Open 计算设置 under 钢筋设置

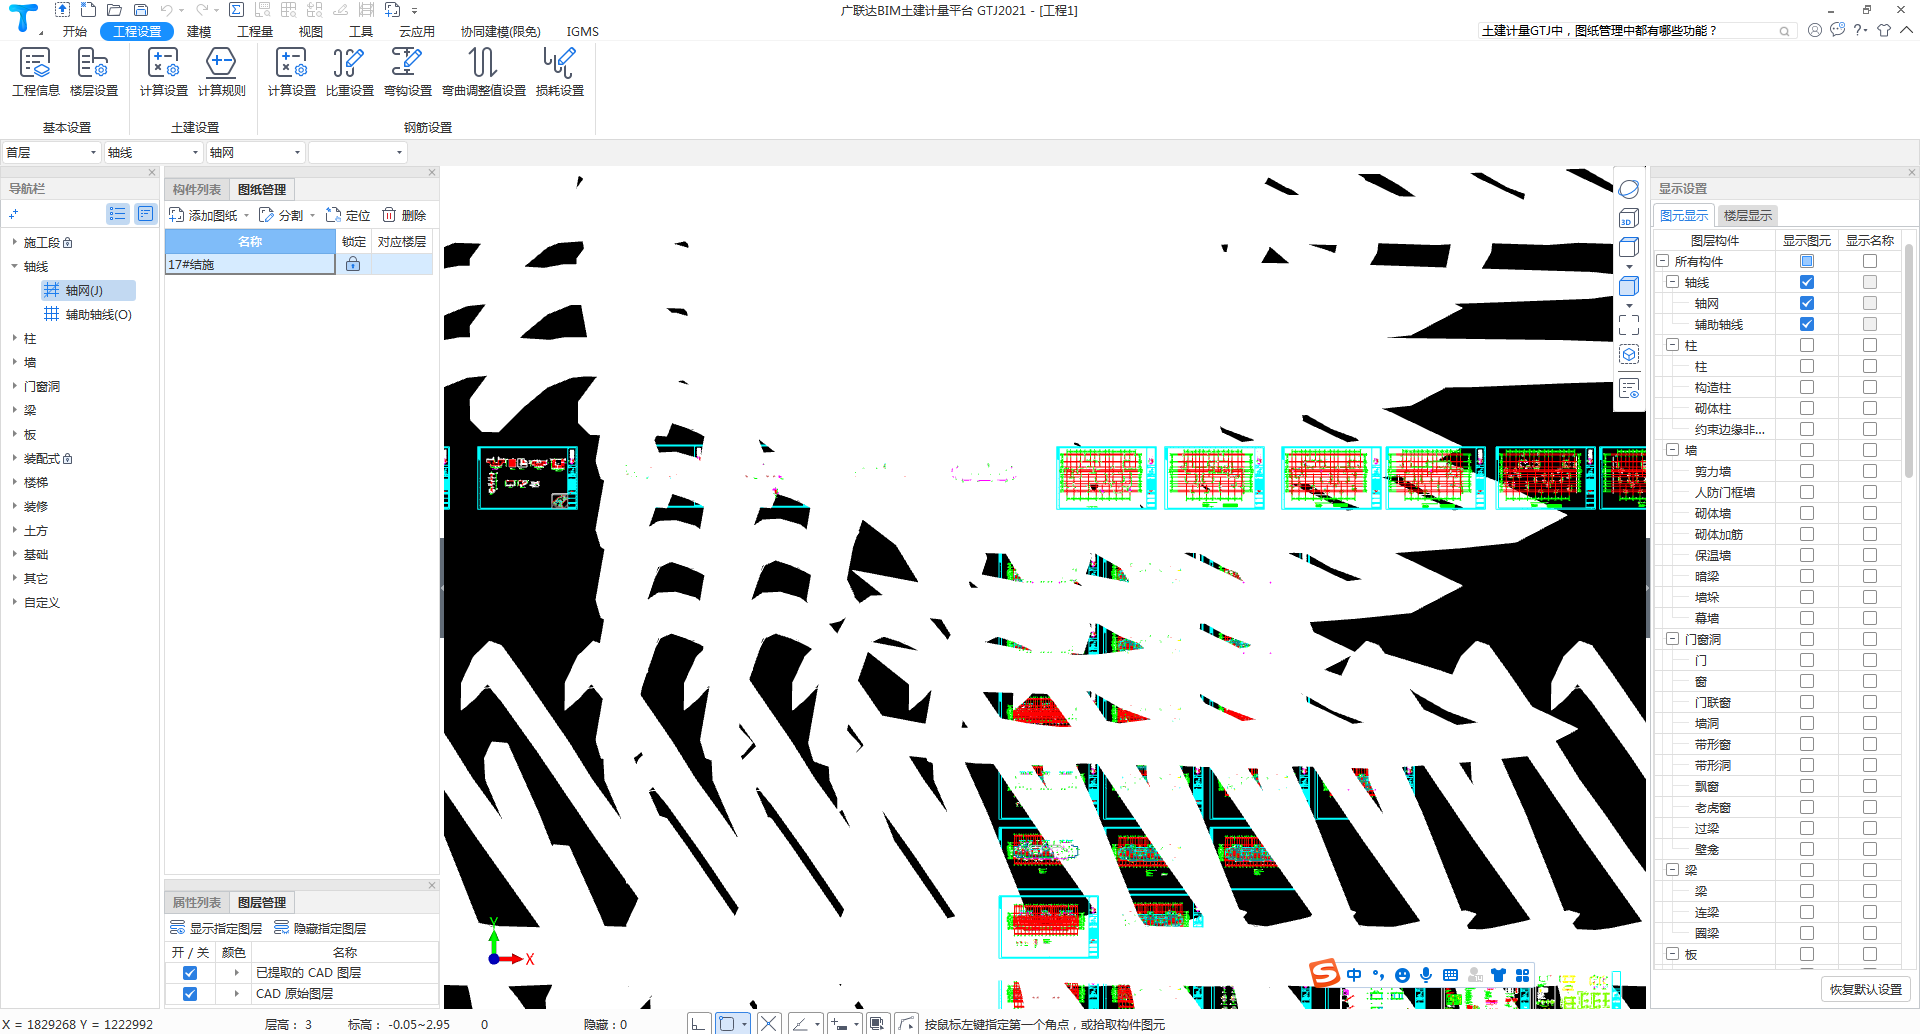pos(291,72)
